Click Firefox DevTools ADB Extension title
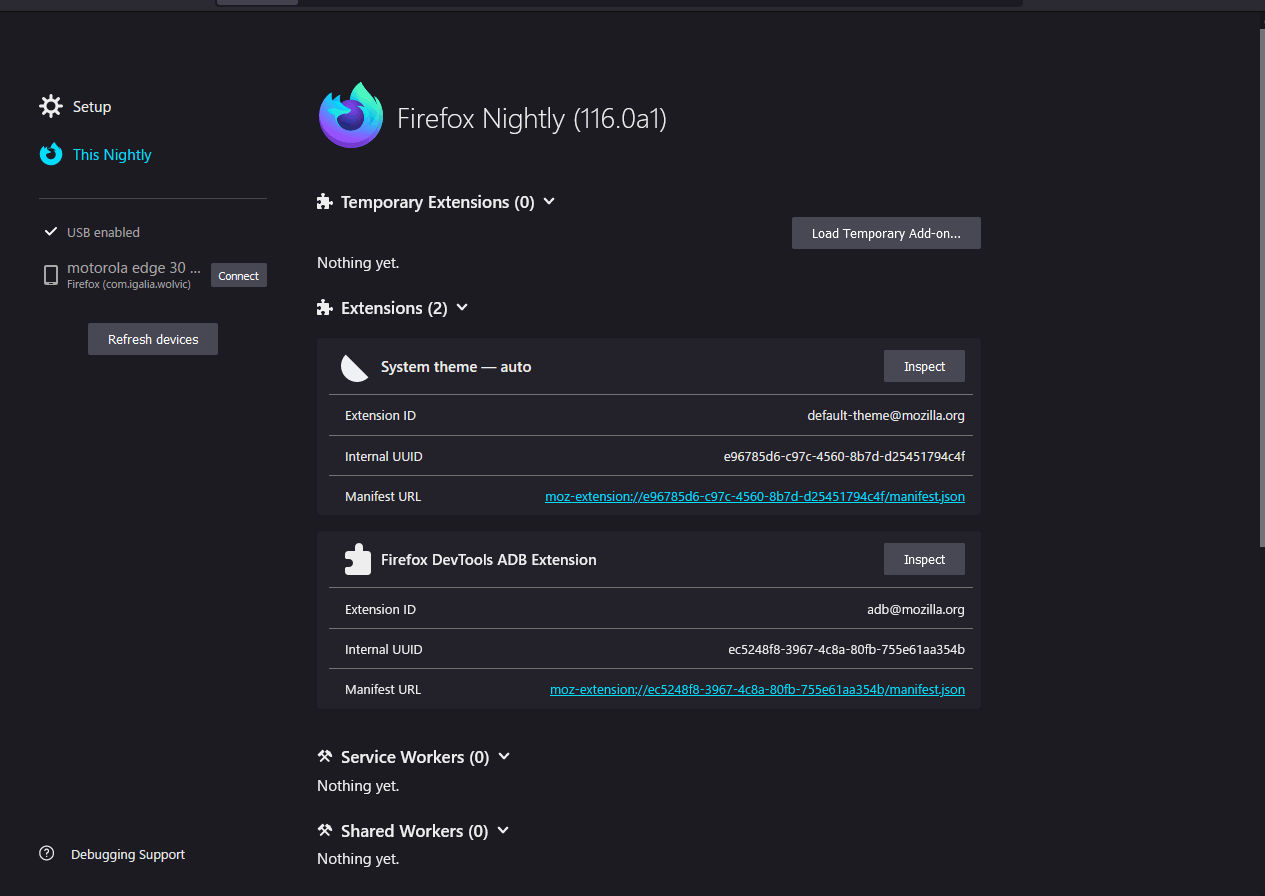1265x896 pixels. pos(489,560)
